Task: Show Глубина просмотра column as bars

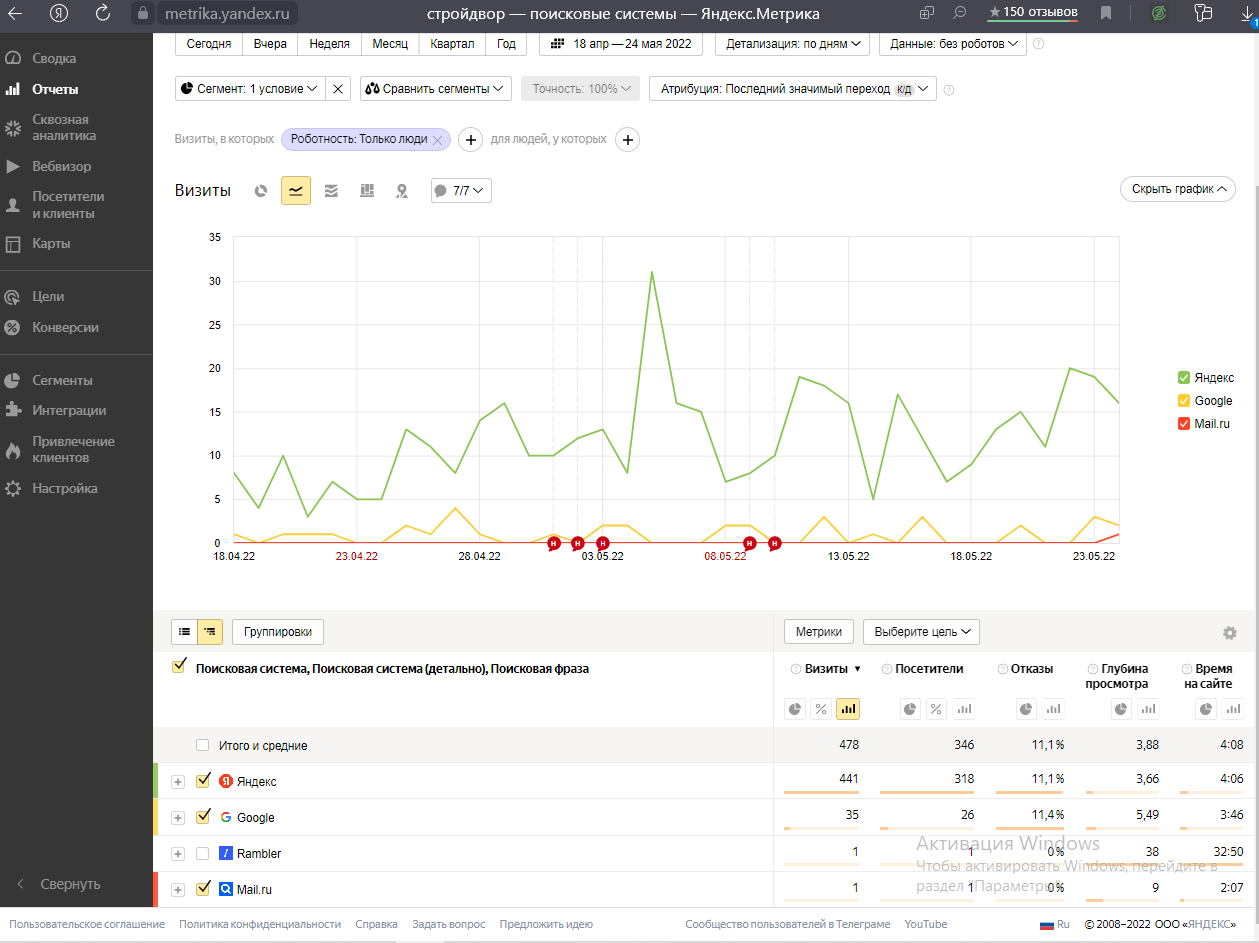Action: pos(1148,709)
